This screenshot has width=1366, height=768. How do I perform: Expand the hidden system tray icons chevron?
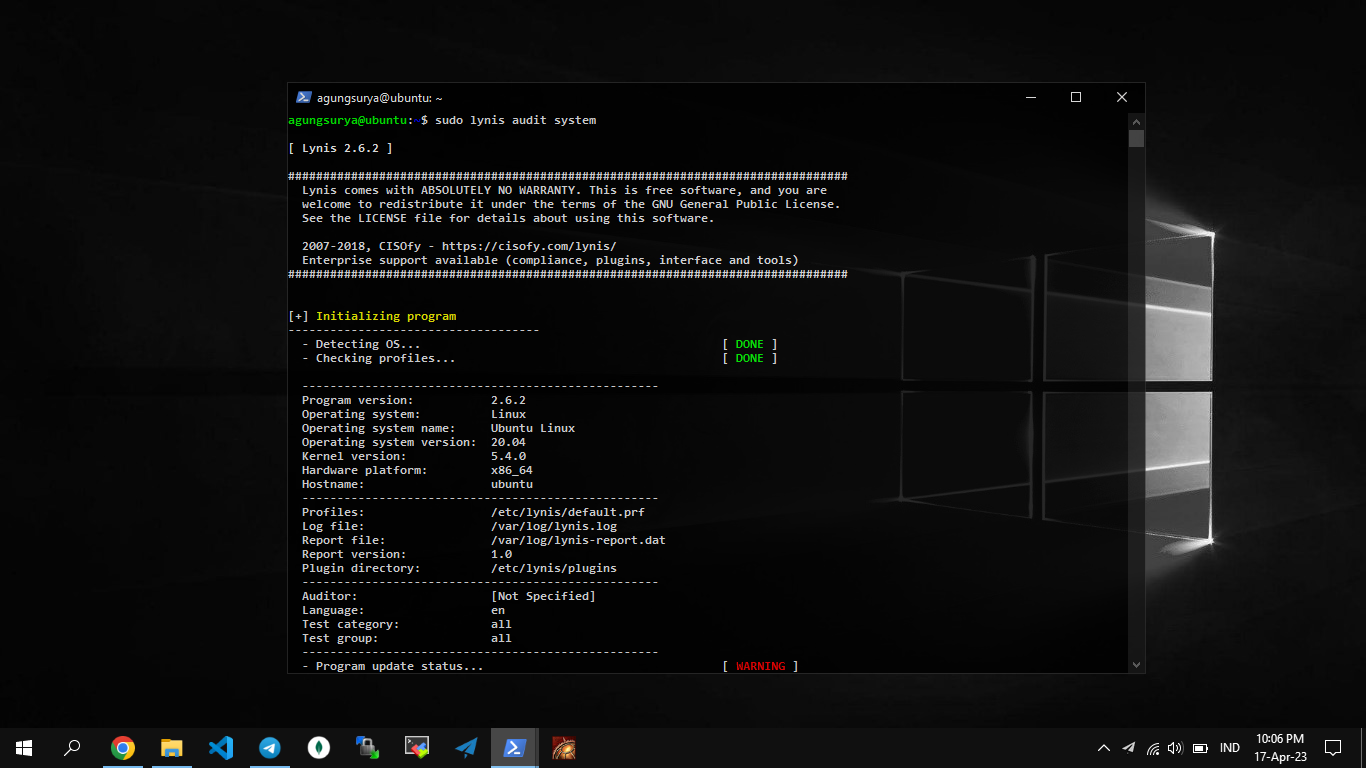(1104, 748)
